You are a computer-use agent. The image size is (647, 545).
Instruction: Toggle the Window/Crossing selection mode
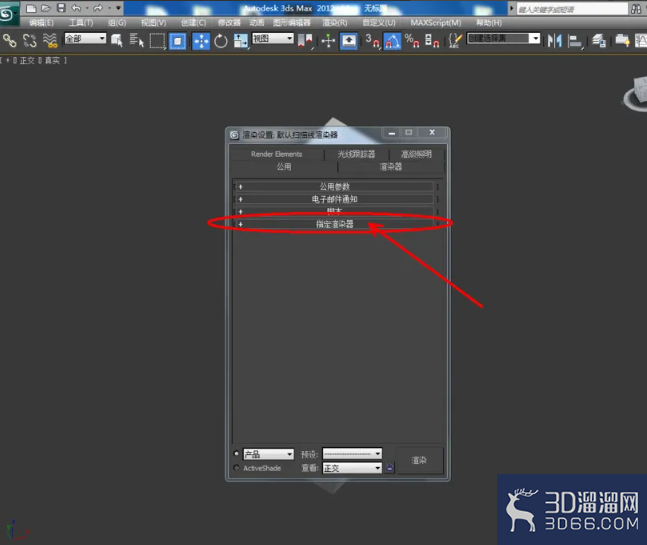pos(177,41)
